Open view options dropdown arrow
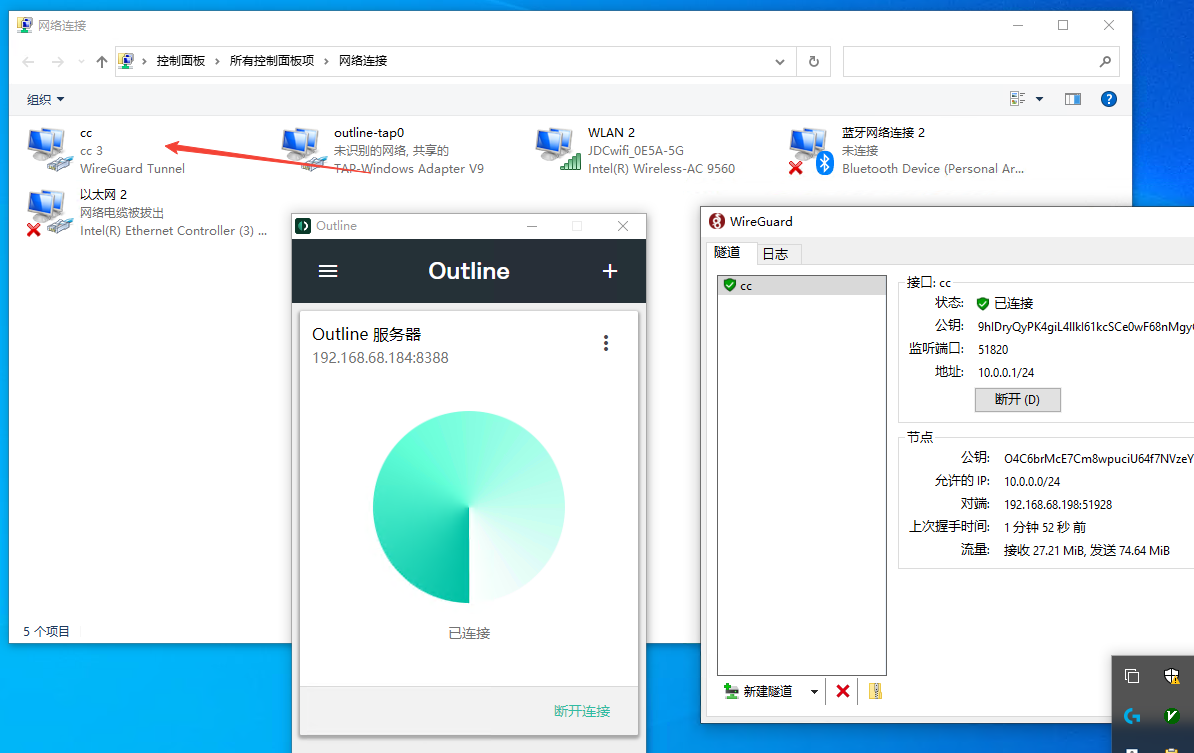 pos(1039,99)
